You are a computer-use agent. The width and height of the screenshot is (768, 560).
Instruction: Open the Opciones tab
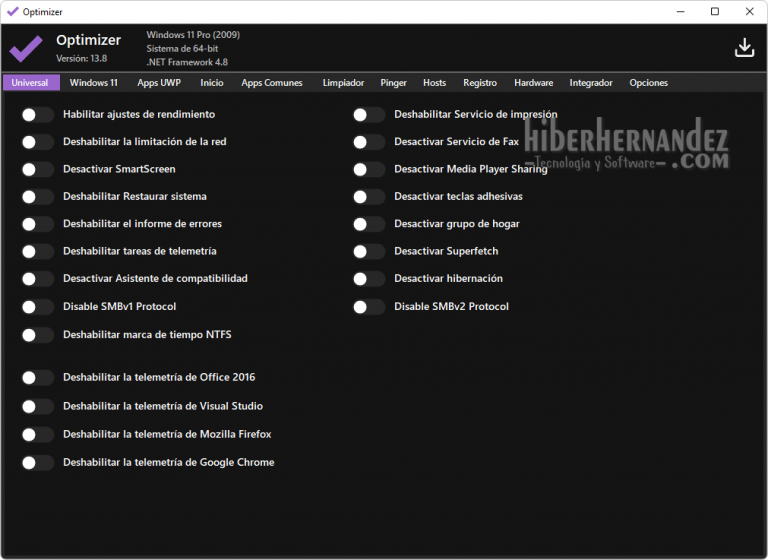pos(648,83)
